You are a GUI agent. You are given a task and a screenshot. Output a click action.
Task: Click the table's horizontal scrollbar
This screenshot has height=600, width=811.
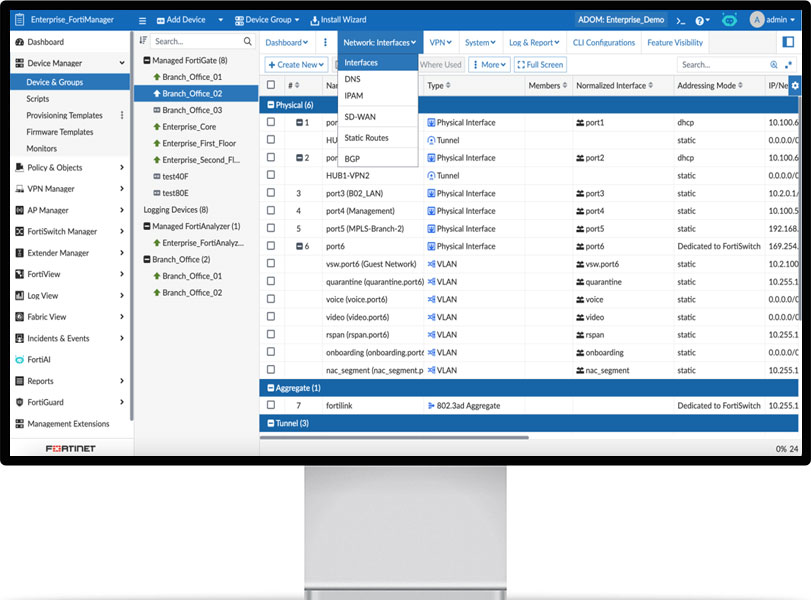[x=394, y=438]
